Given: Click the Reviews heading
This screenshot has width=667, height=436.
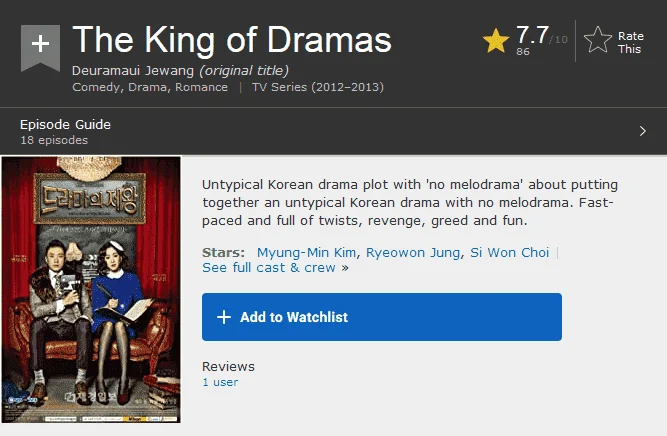Looking at the screenshot, I should (x=228, y=366).
